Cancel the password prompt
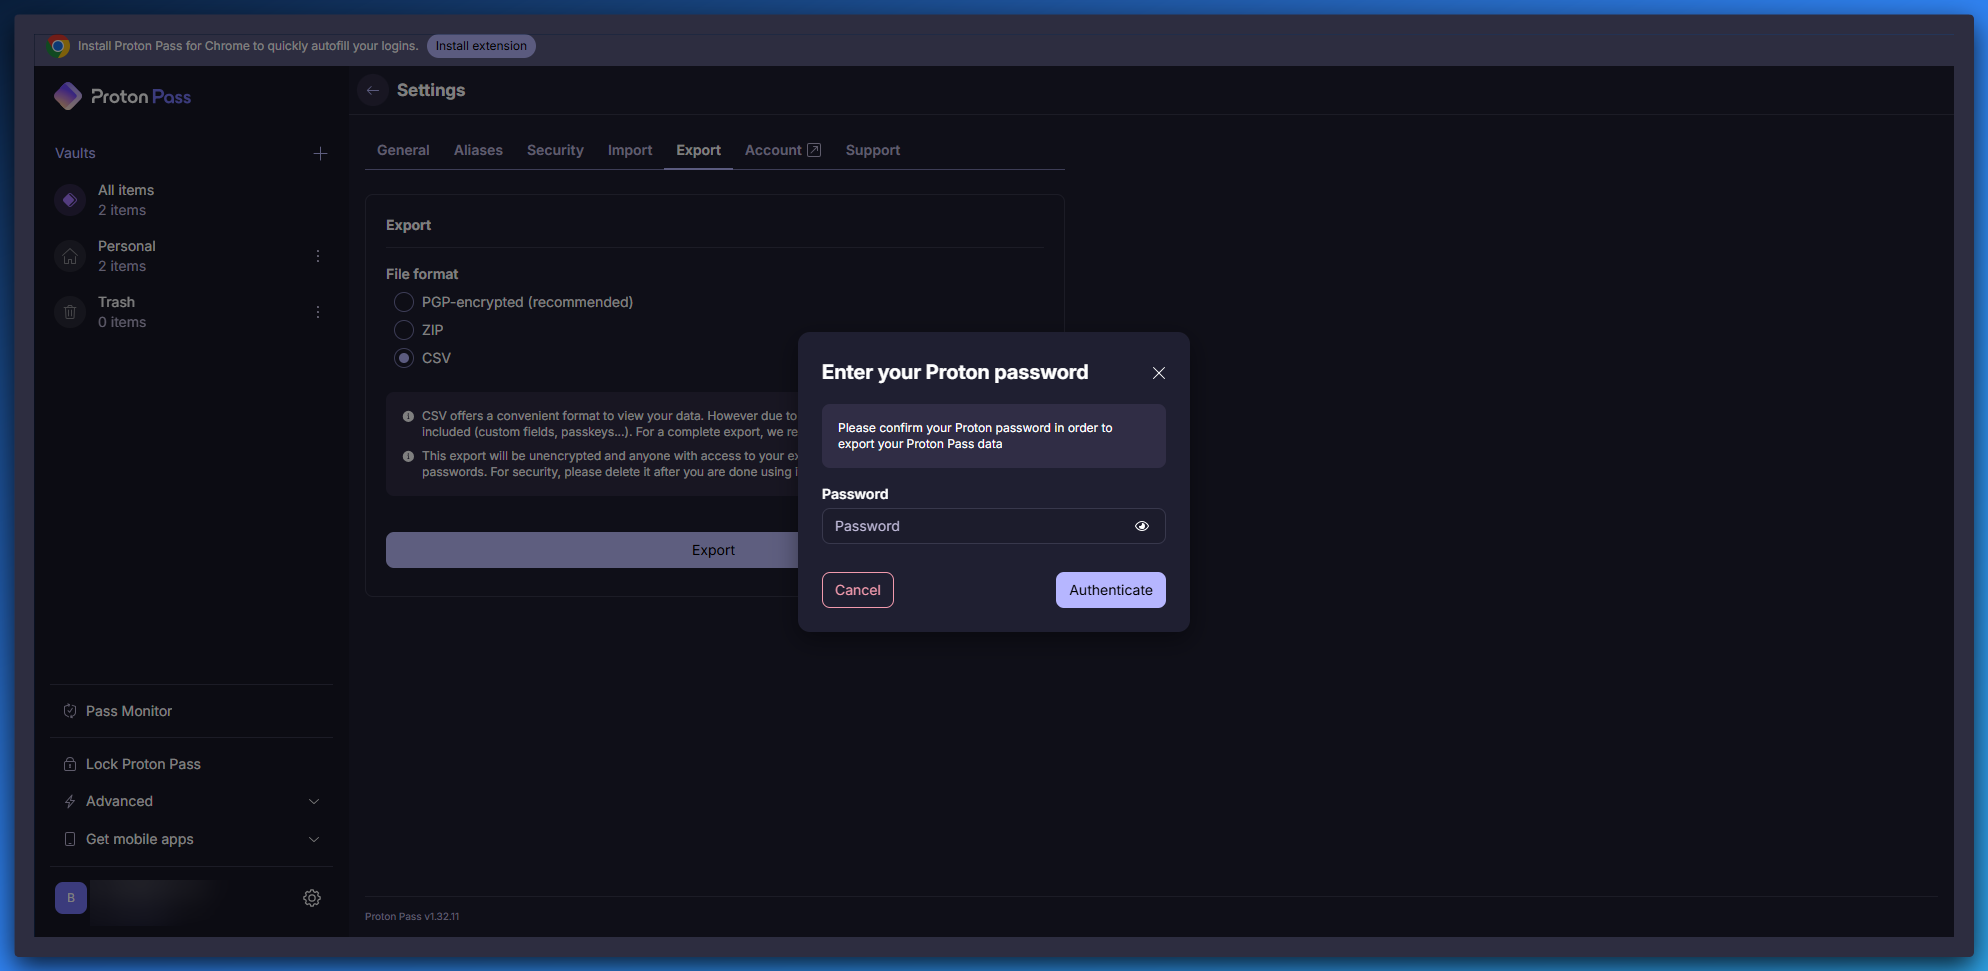Screen dimensions: 1988x971 (x=857, y=590)
